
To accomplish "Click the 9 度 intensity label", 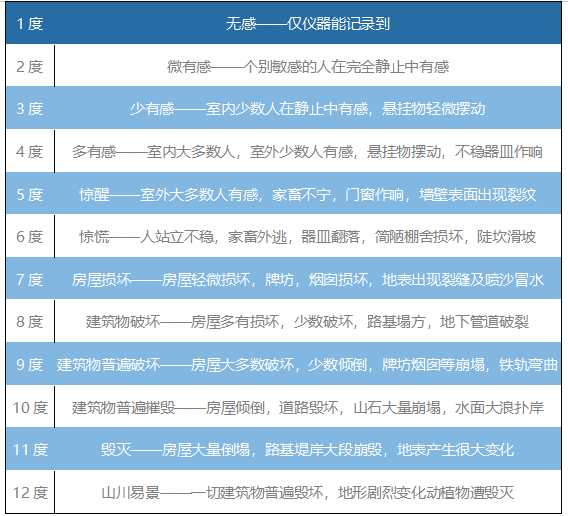I will tap(30, 364).
